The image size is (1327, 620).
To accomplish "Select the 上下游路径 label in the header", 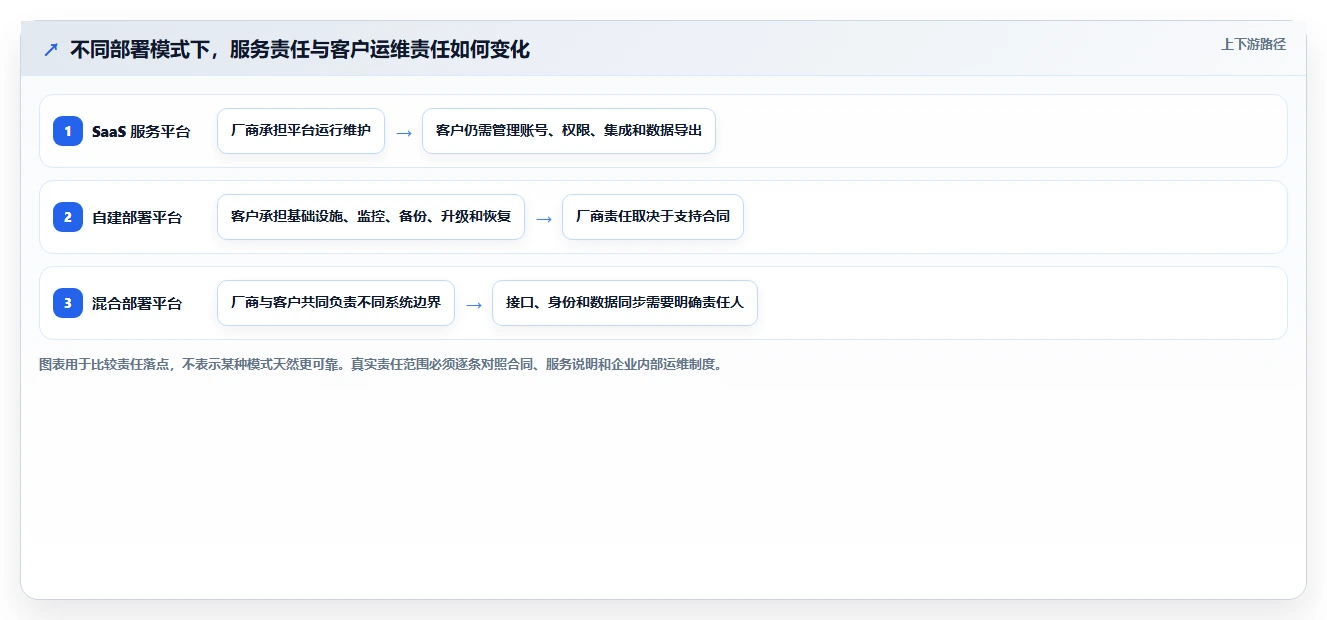I will (1253, 45).
